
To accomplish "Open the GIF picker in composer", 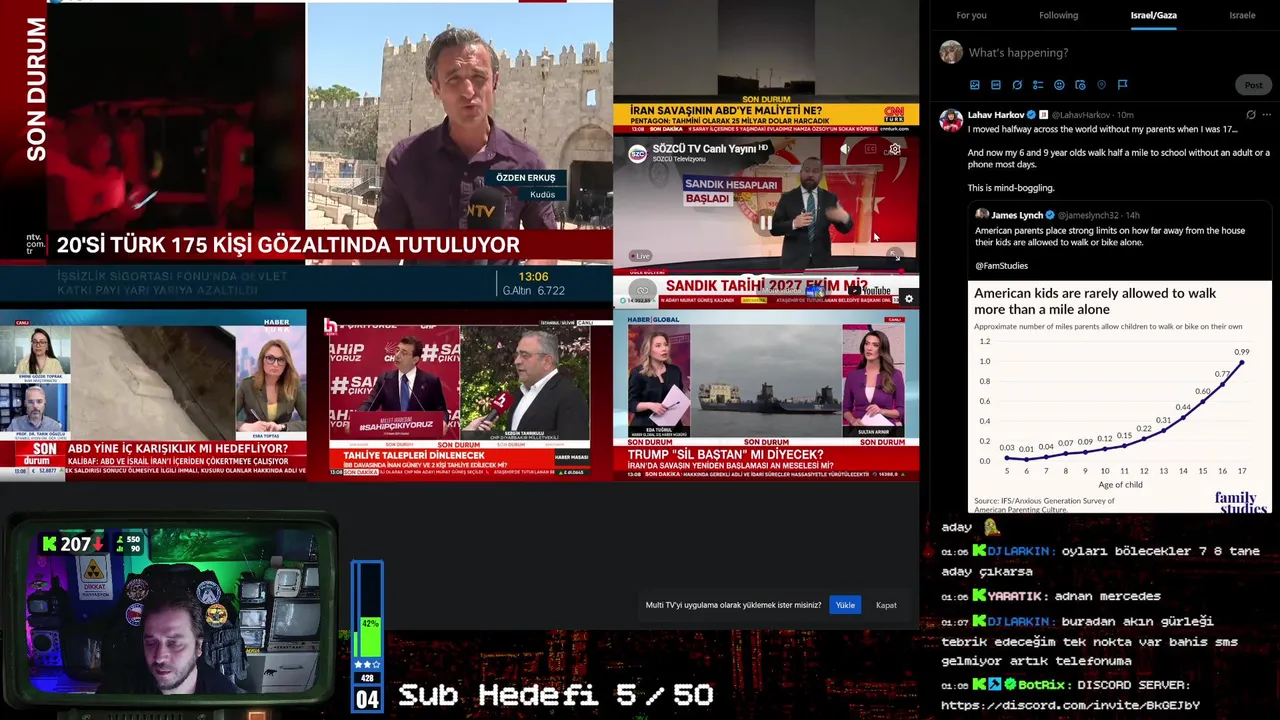I will pyautogui.click(x=996, y=85).
